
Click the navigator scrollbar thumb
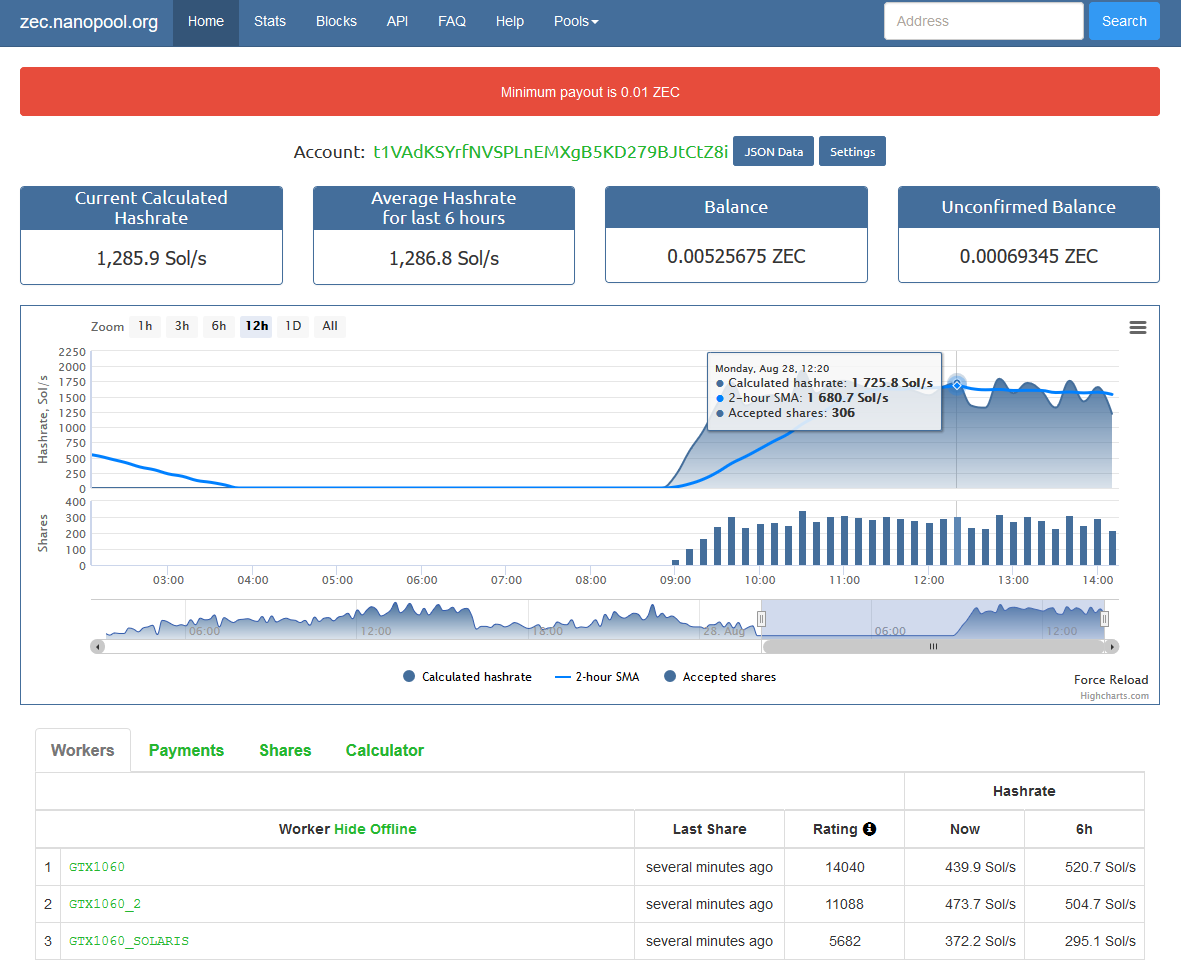pos(933,646)
